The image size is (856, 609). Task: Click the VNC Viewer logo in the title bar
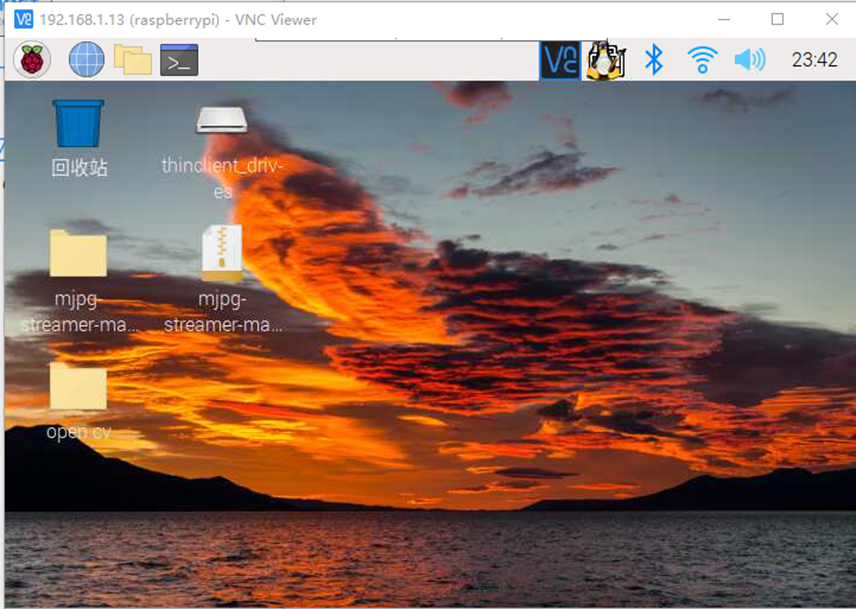[23, 20]
